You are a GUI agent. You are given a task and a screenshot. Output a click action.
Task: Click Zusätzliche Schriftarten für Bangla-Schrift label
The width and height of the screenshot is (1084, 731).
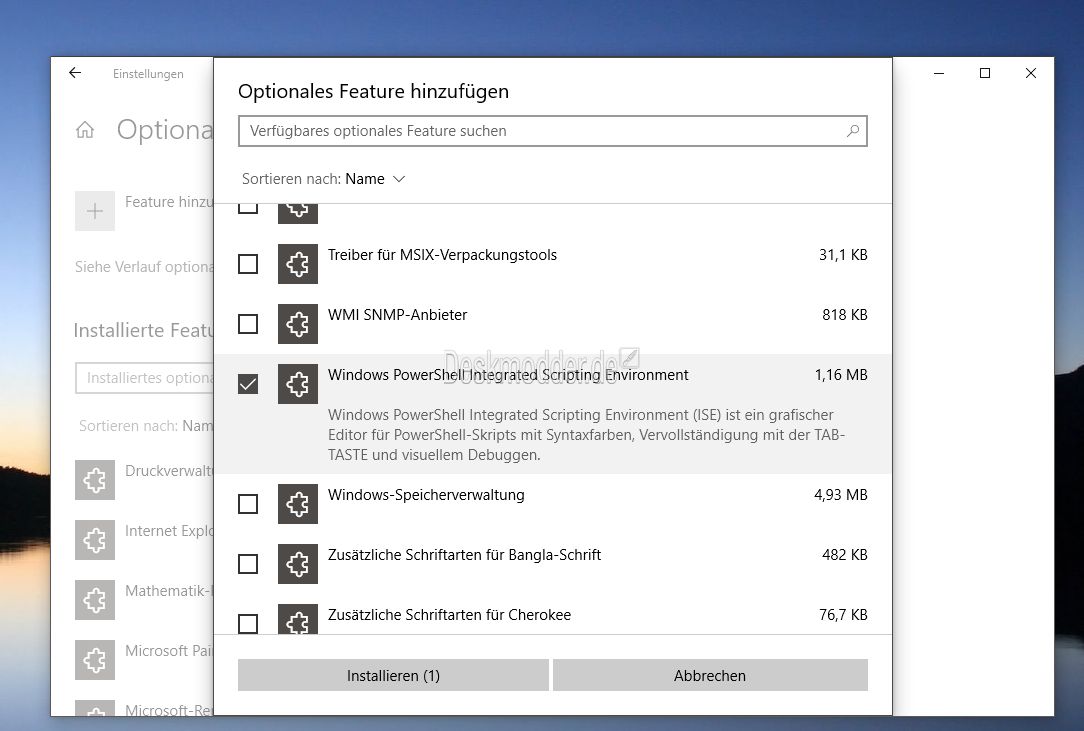coord(465,555)
